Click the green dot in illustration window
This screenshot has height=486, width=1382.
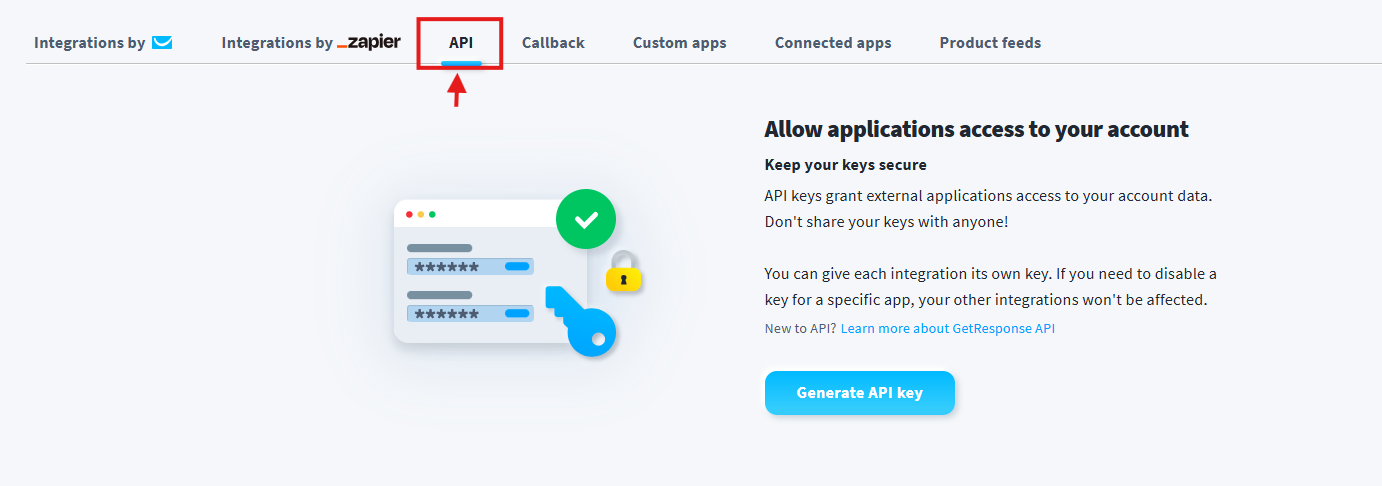(432, 214)
